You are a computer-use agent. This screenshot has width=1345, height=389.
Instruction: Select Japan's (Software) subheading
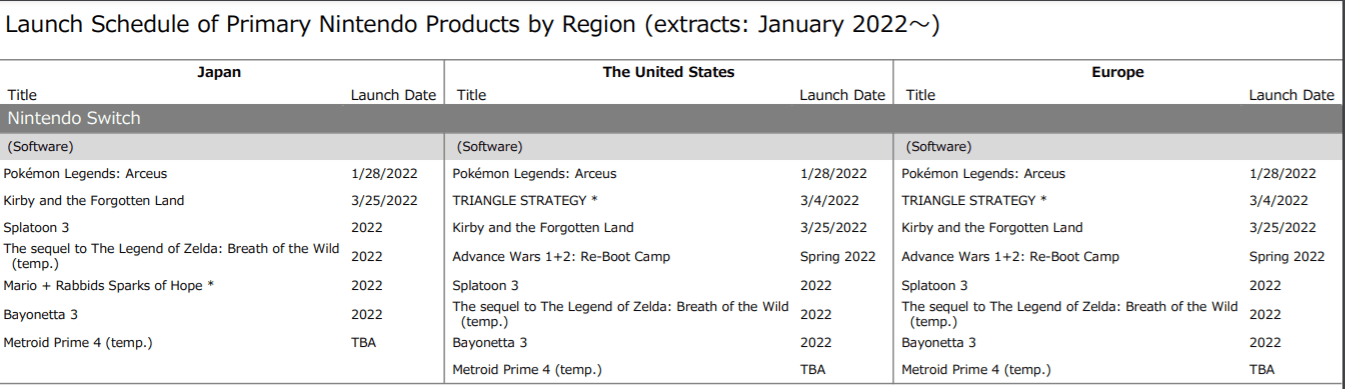[40, 147]
